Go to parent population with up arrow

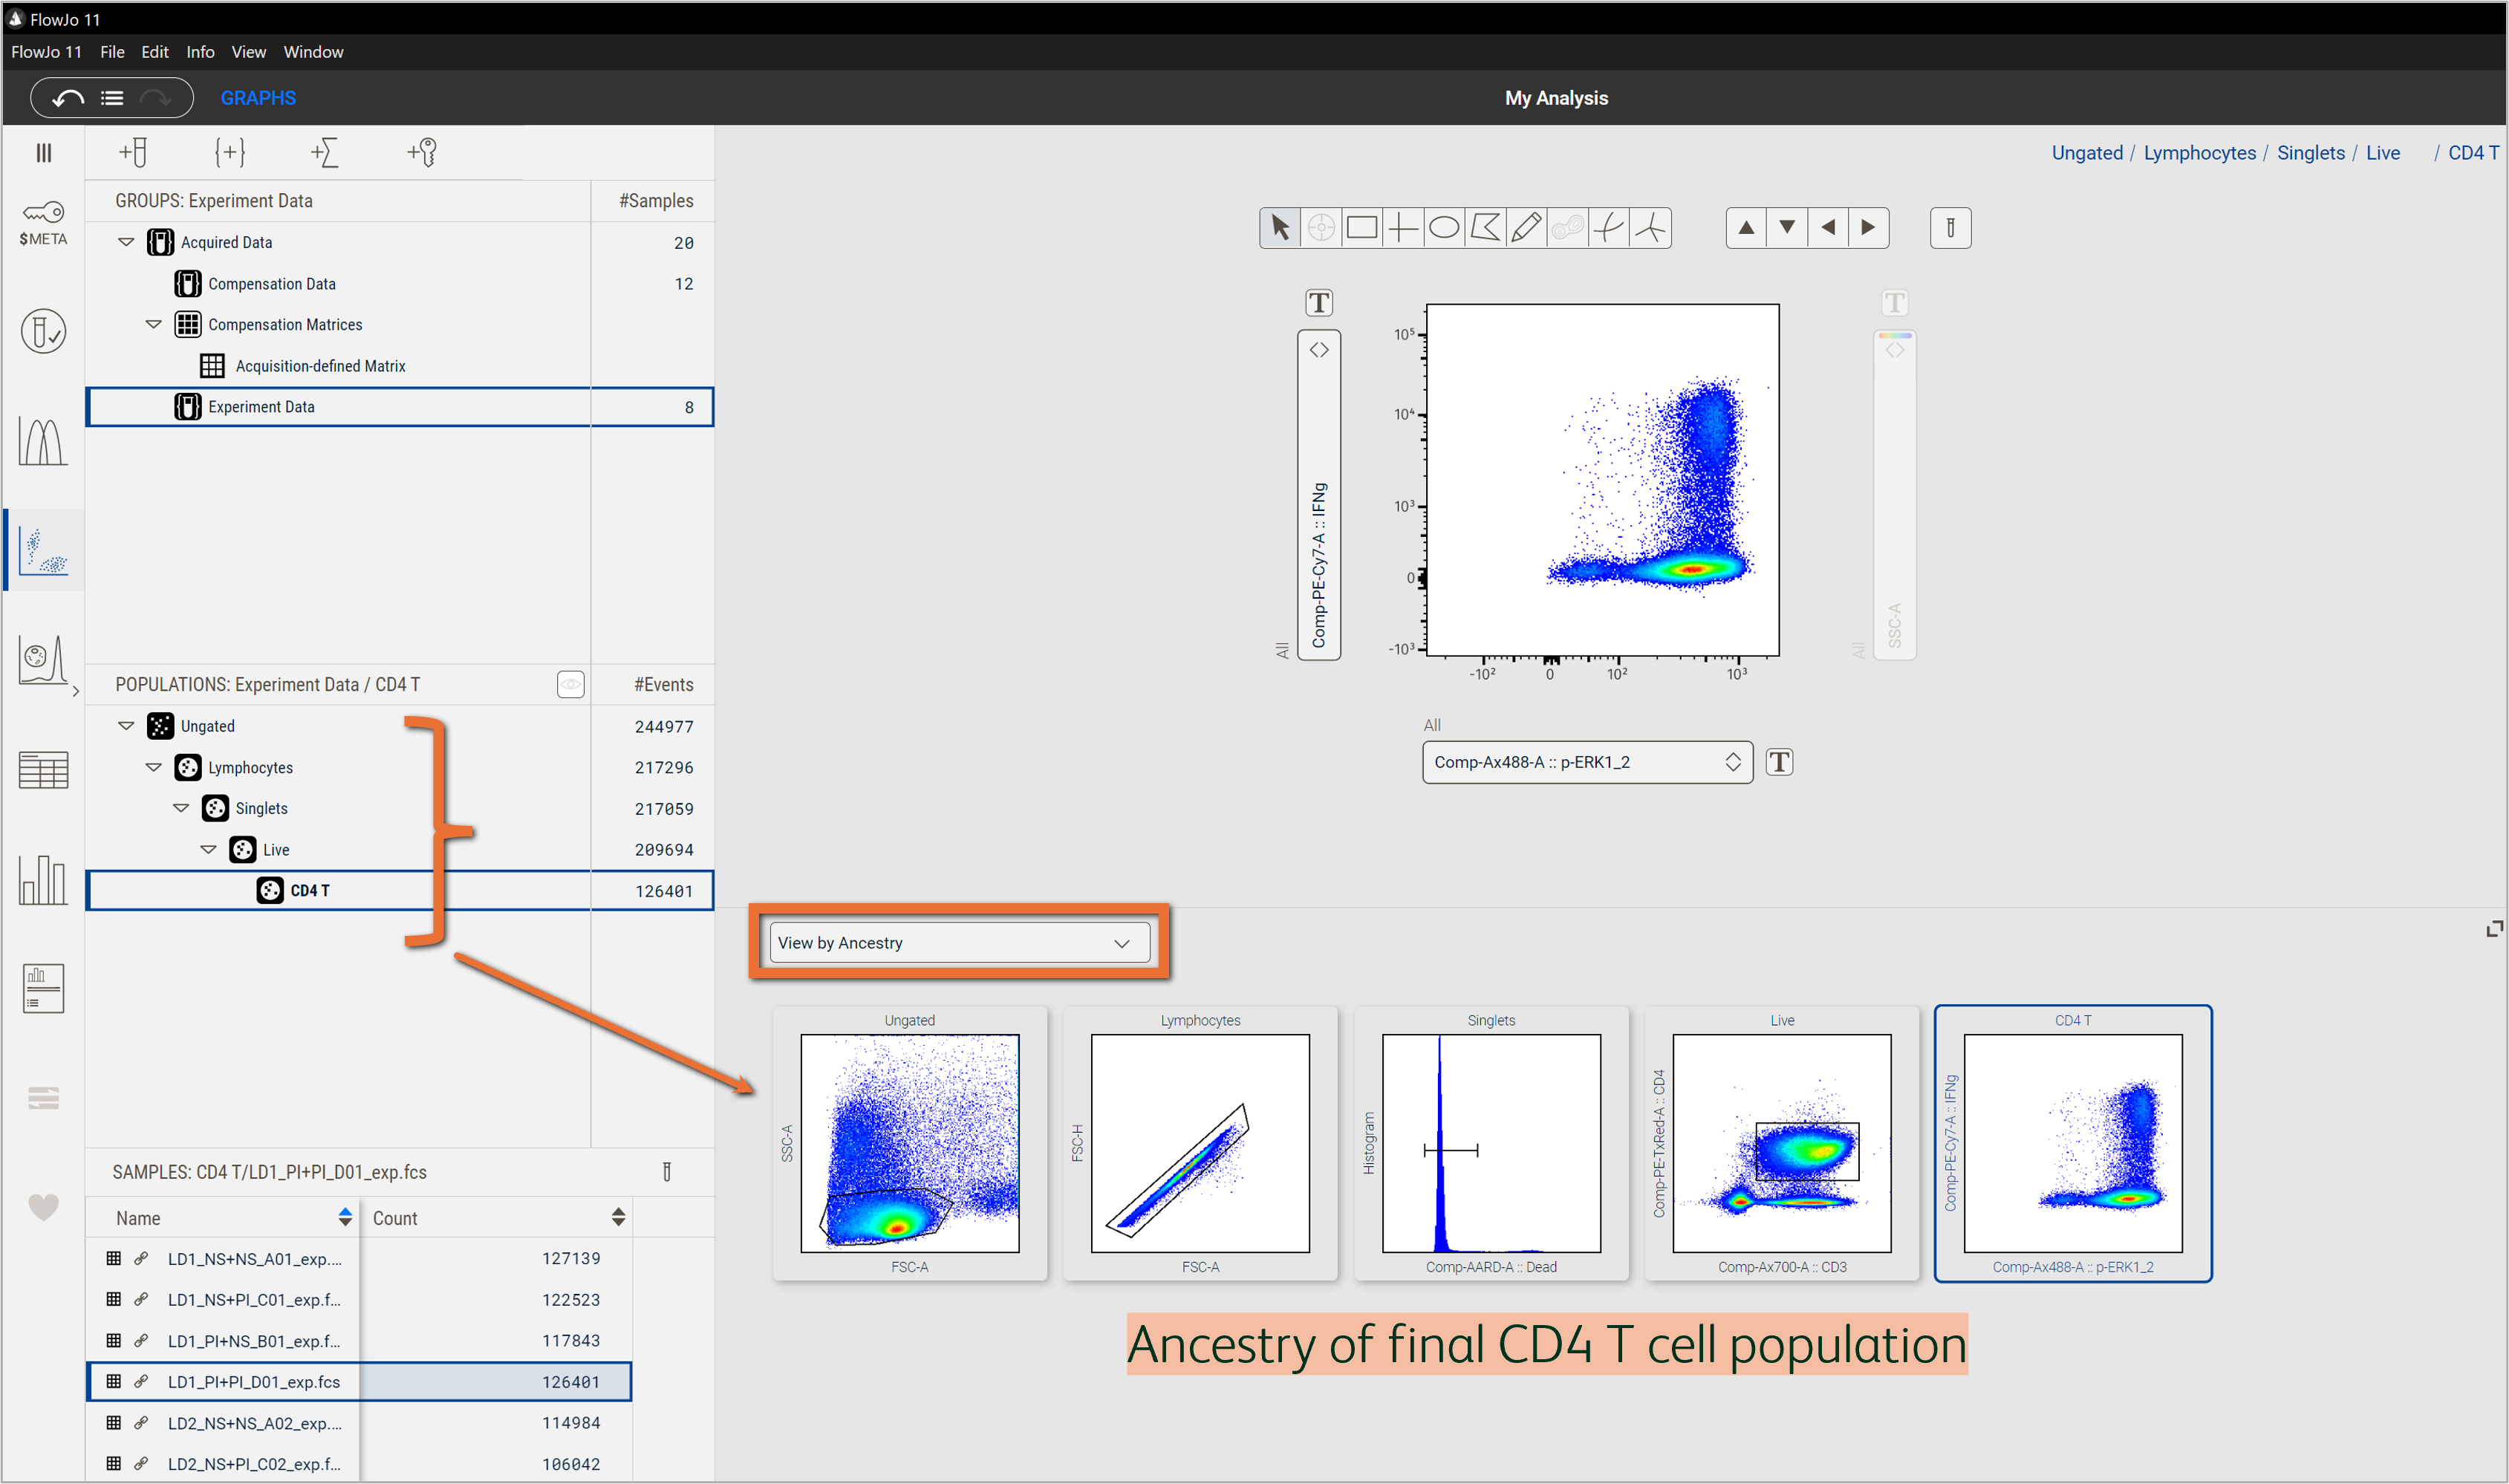pyautogui.click(x=1746, y=228)
